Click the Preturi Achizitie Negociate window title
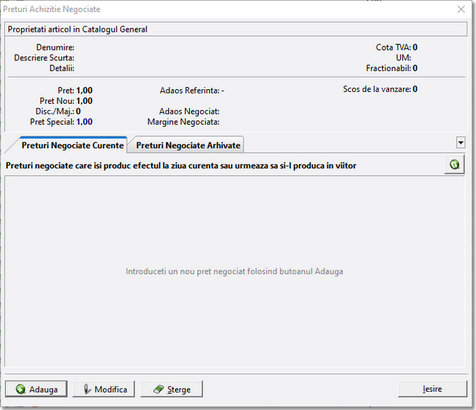476x410 pixels. [x=52, y=9]
